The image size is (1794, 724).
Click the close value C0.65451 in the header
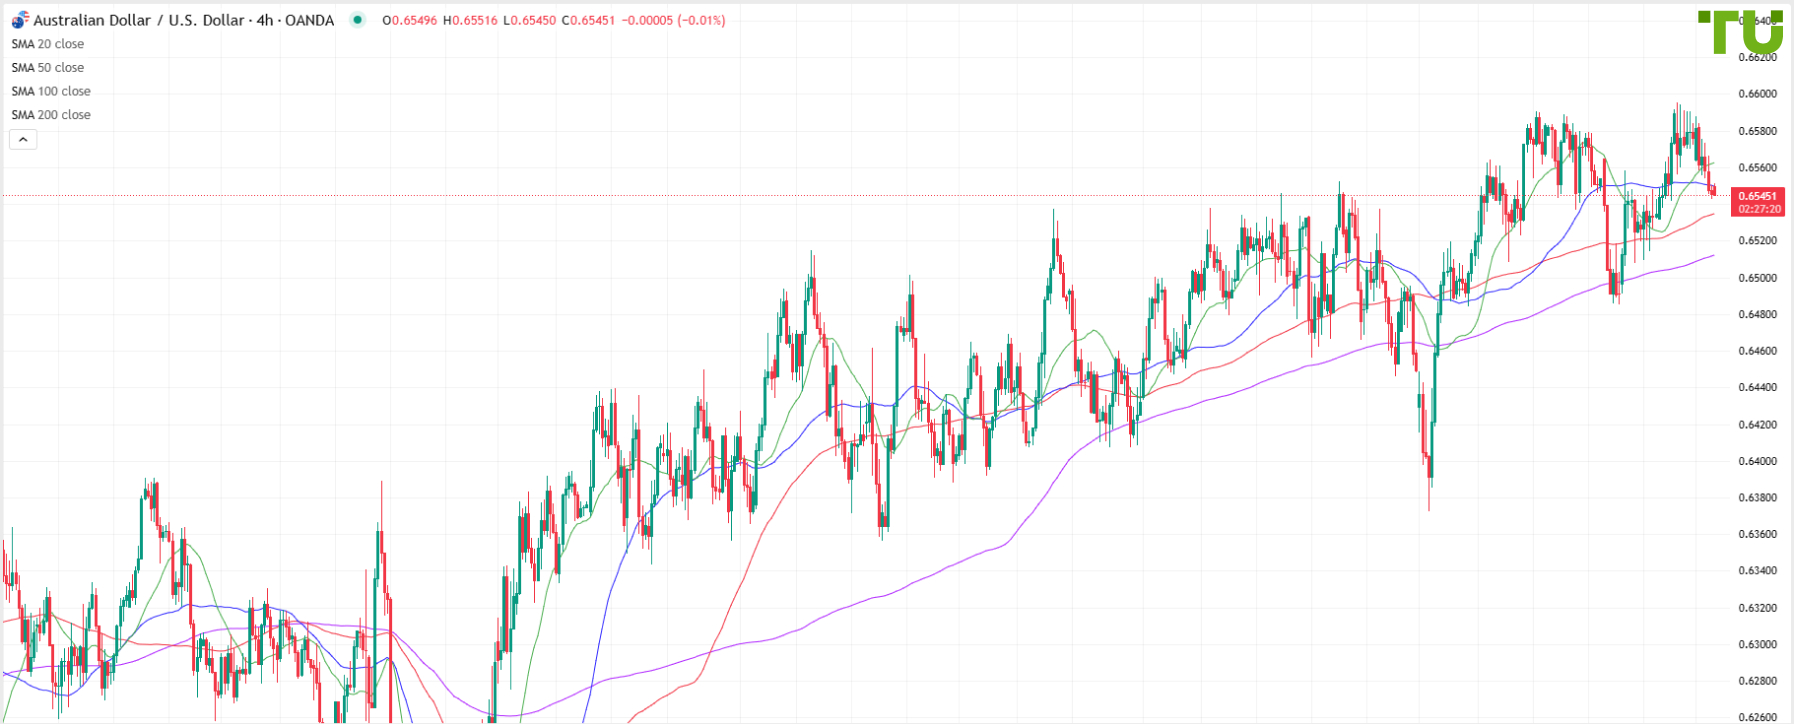pyautogui.click(x=588, y=20)
